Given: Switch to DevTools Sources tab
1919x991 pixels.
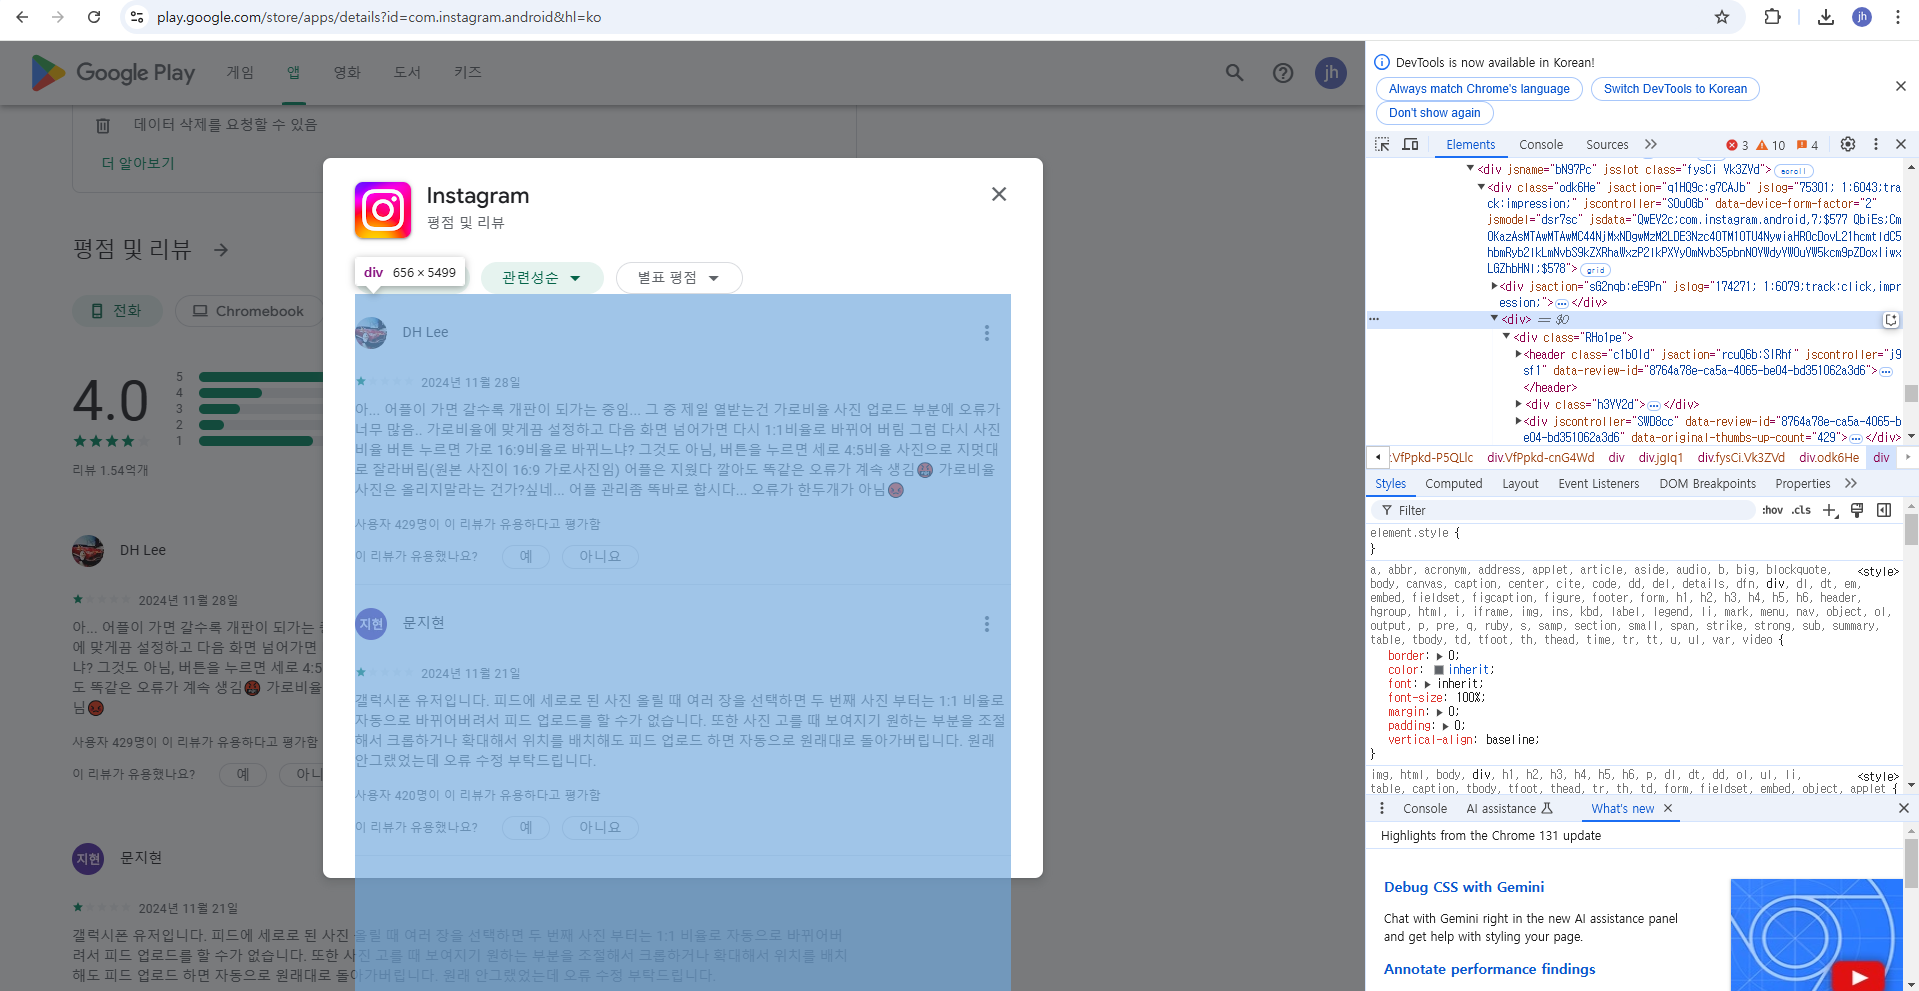Looking at the screenshot, I should [1607, 145].
